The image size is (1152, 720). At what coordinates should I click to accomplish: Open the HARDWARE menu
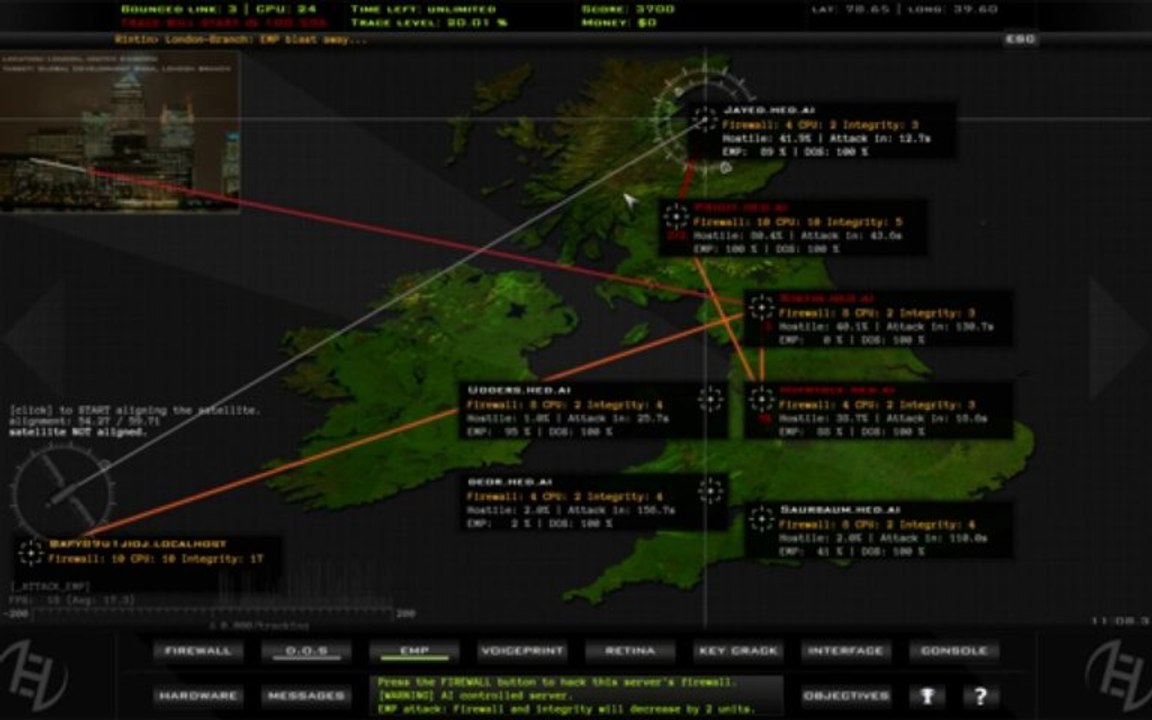[198, 696]
